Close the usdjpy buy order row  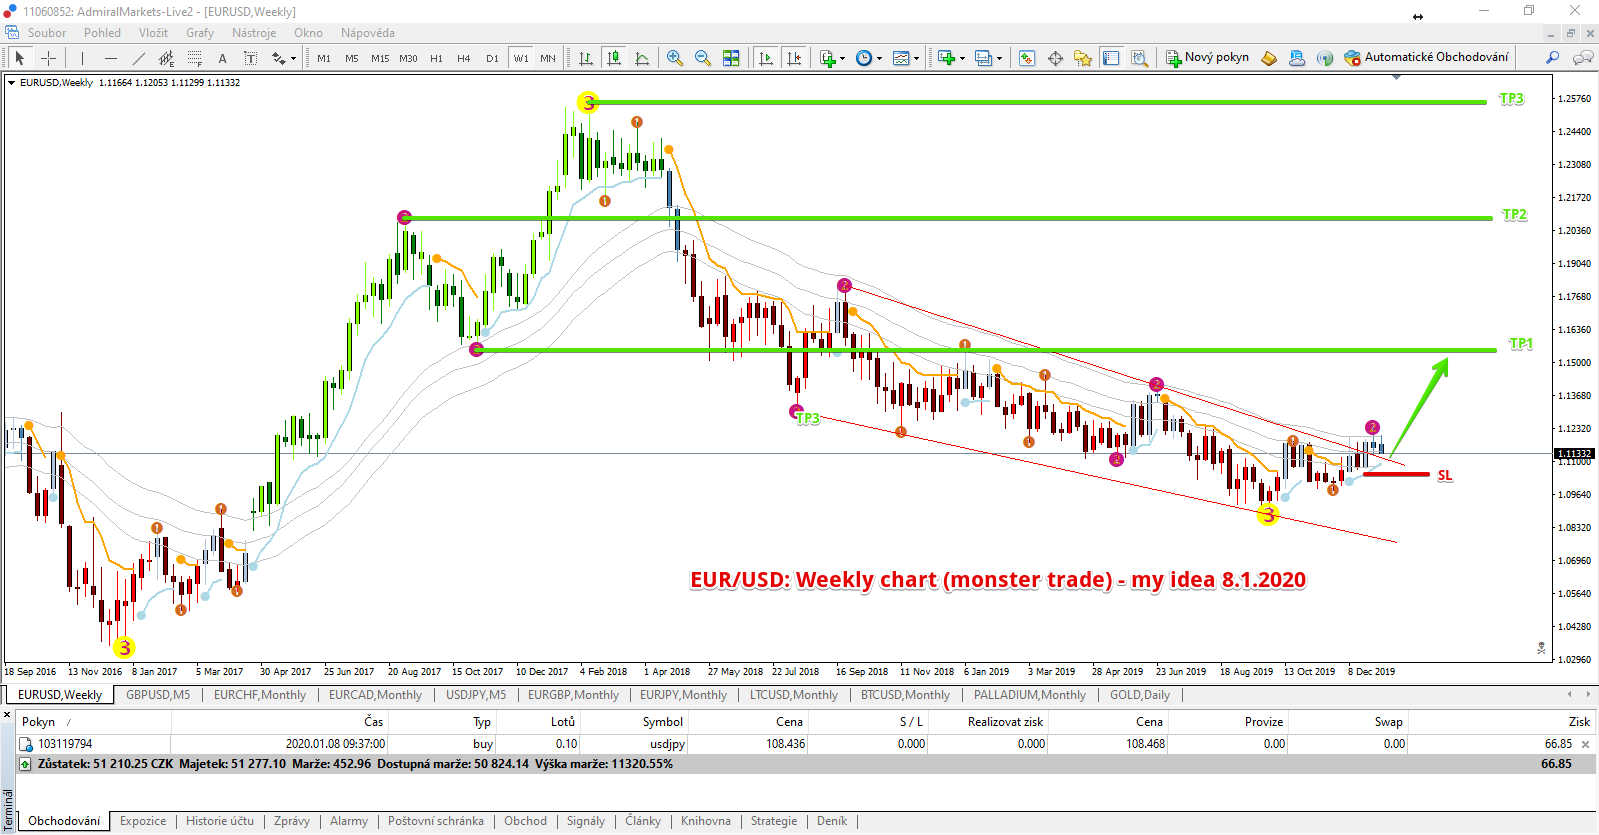(x=1585, y=744)
